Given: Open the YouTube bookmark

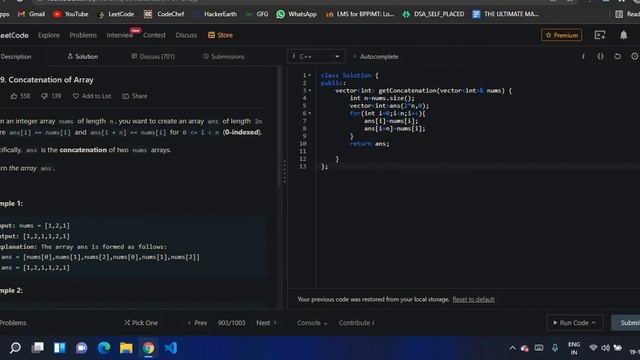Looking at the screenshot, I should pyautogui.click(x=71, y=14).
